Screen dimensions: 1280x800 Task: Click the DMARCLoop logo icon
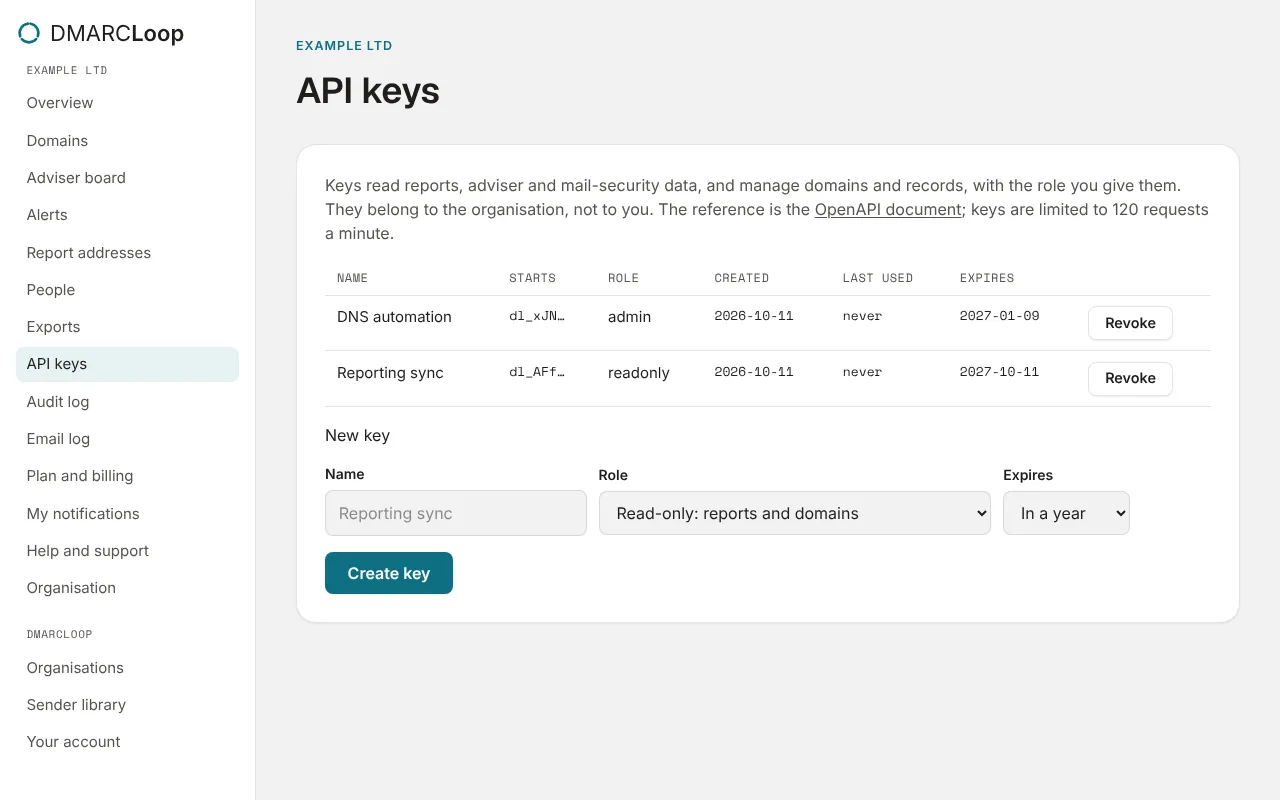point(30,33)
